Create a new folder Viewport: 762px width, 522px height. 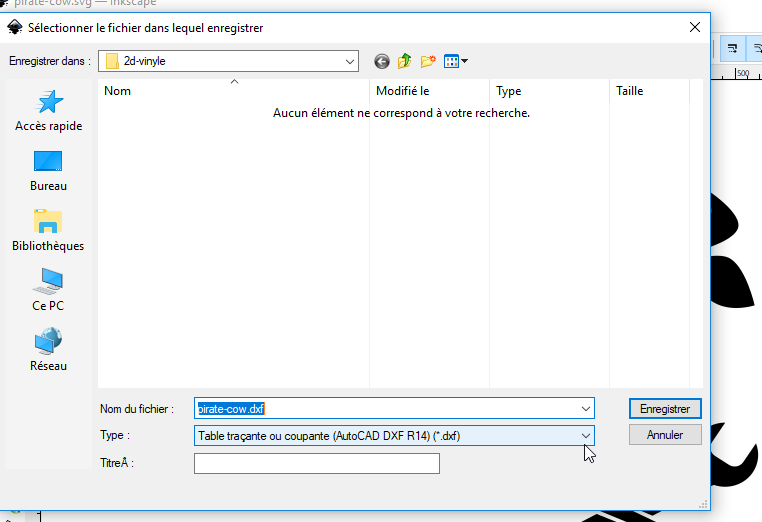[x=428, y=61]
